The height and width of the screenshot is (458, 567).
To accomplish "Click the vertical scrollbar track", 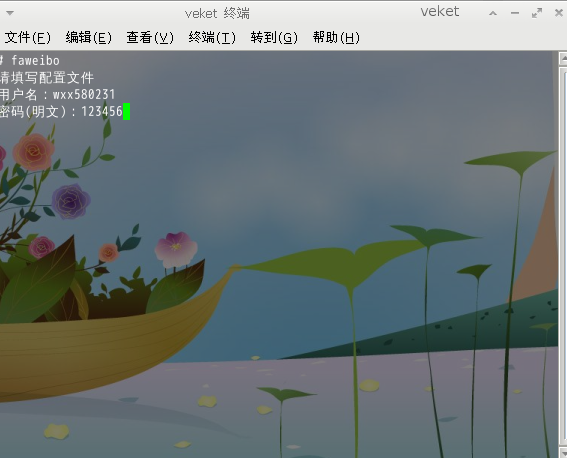I will 563,256.
